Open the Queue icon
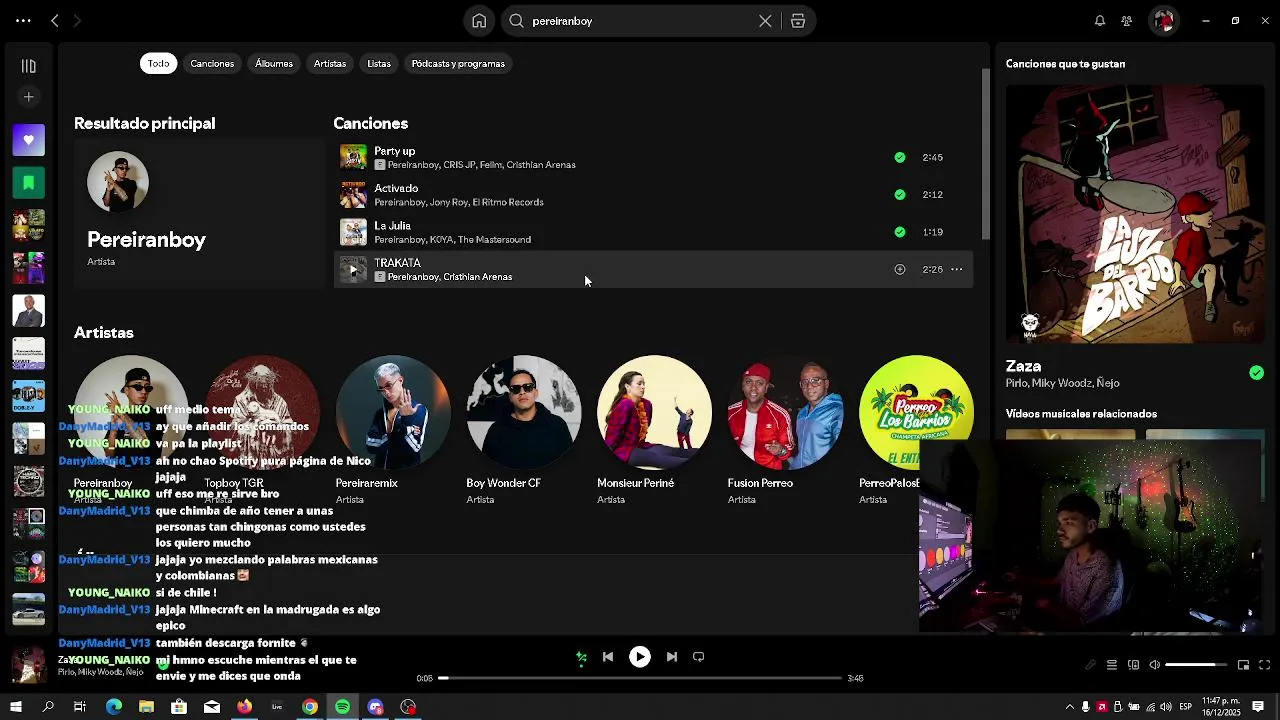This screenshot has height=720, width=1280. coord(1111,665)
